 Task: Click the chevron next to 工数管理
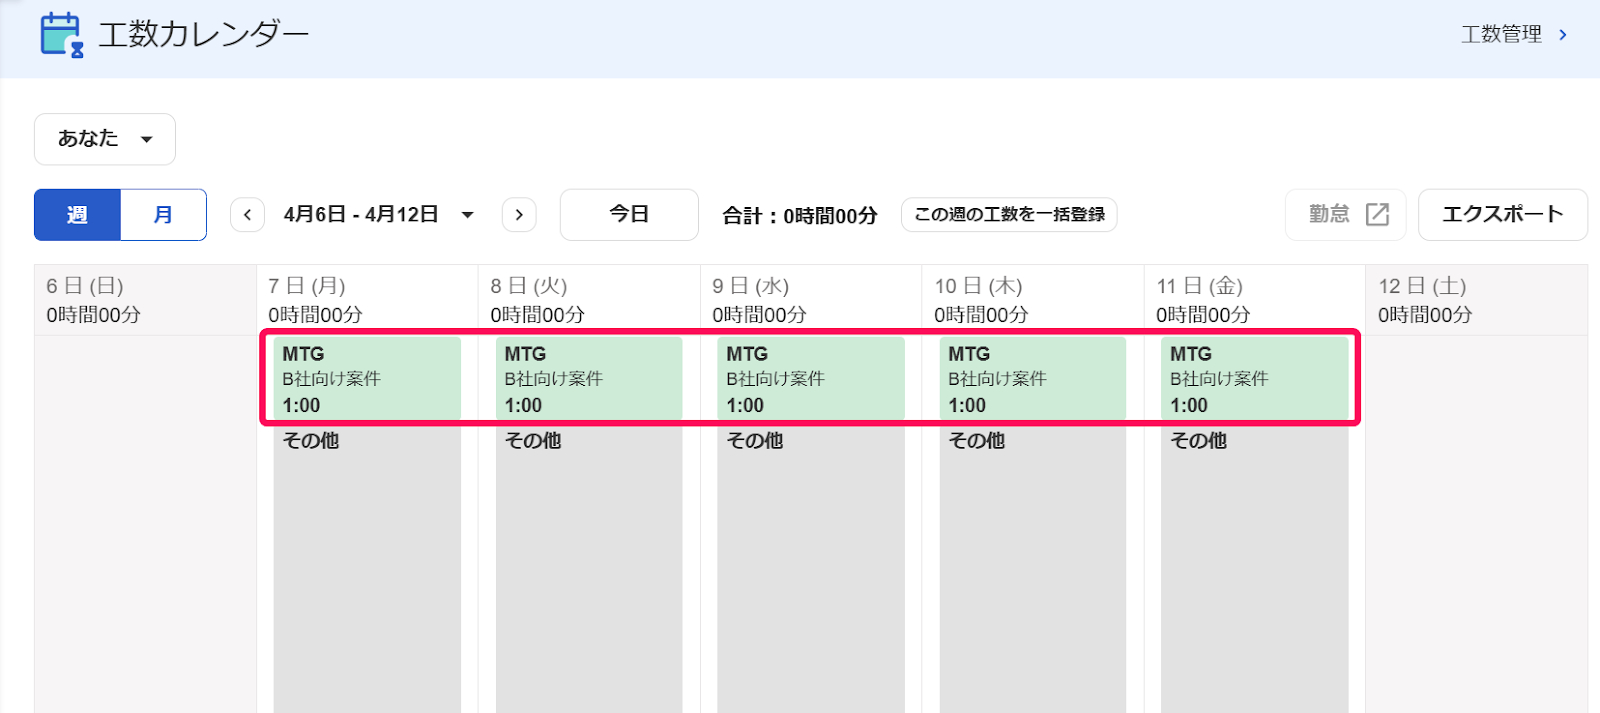point(1563,35)
